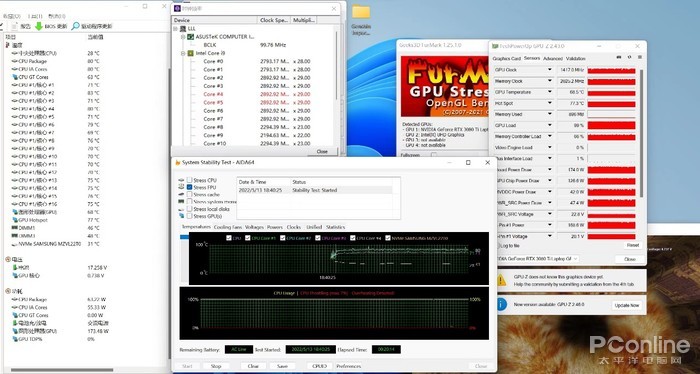This screenshot has width=700, height=374.
Task: Open the Board Power Draw dropdown arrow
Action: [550, 170]
